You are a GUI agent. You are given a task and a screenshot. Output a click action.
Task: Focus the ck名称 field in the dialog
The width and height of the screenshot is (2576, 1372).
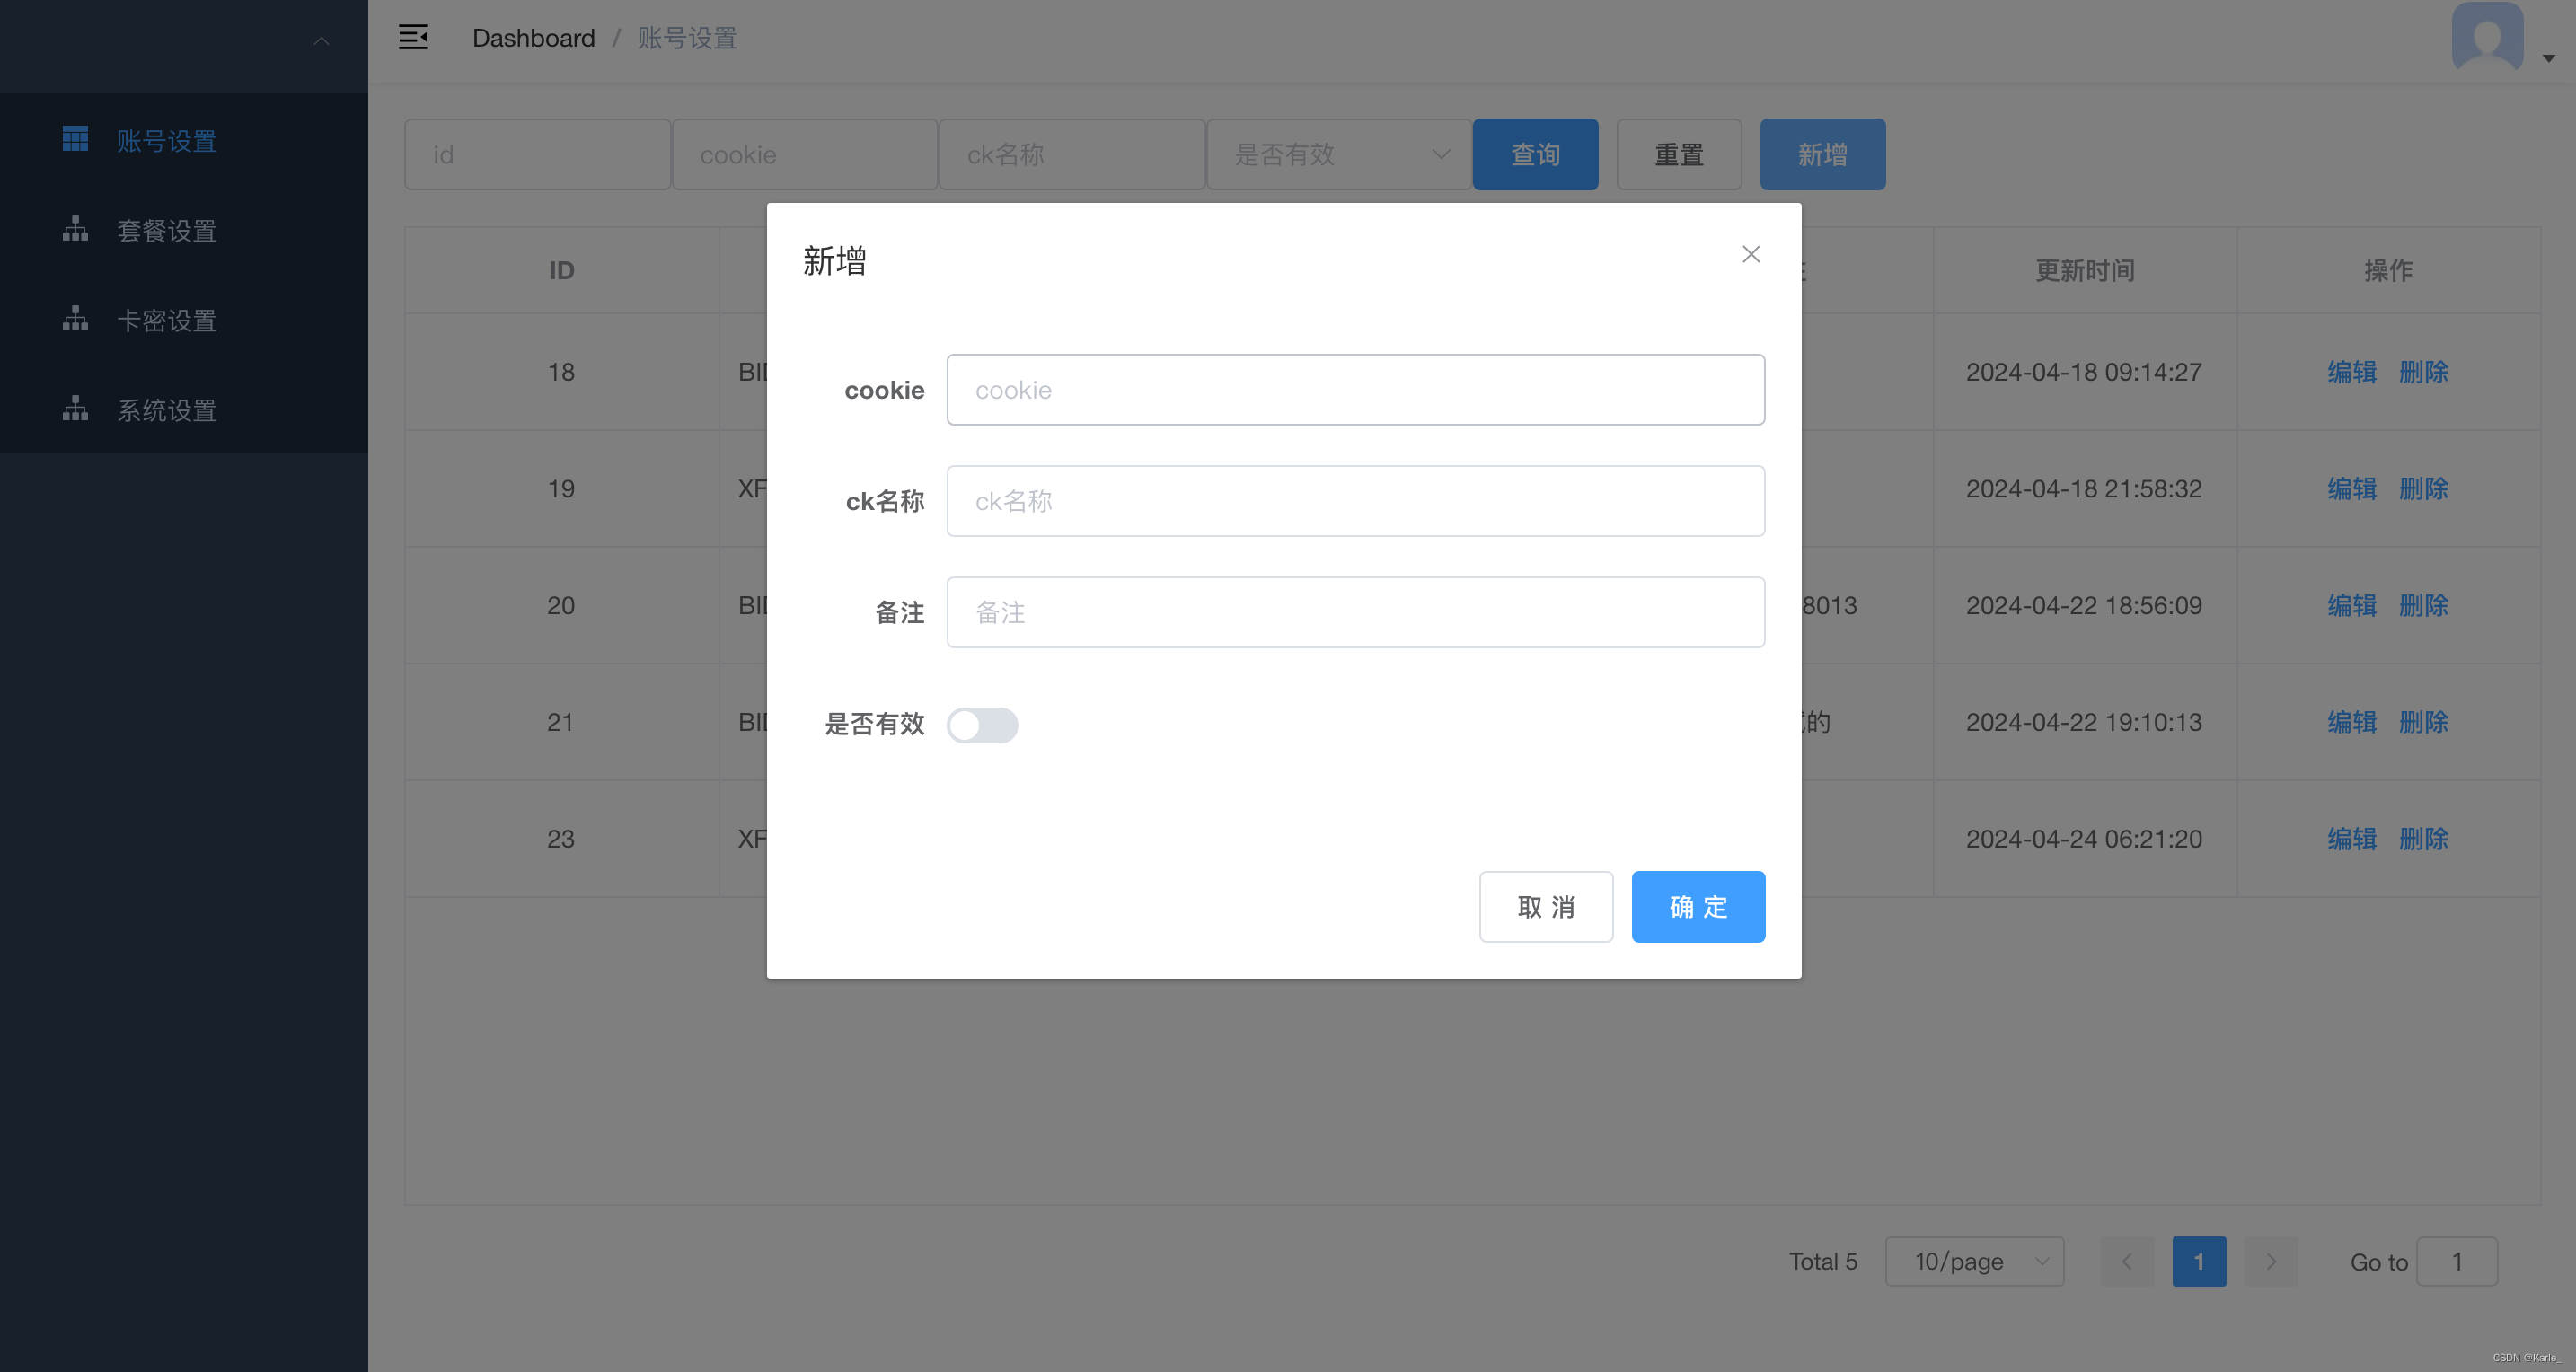point(1356,501)
